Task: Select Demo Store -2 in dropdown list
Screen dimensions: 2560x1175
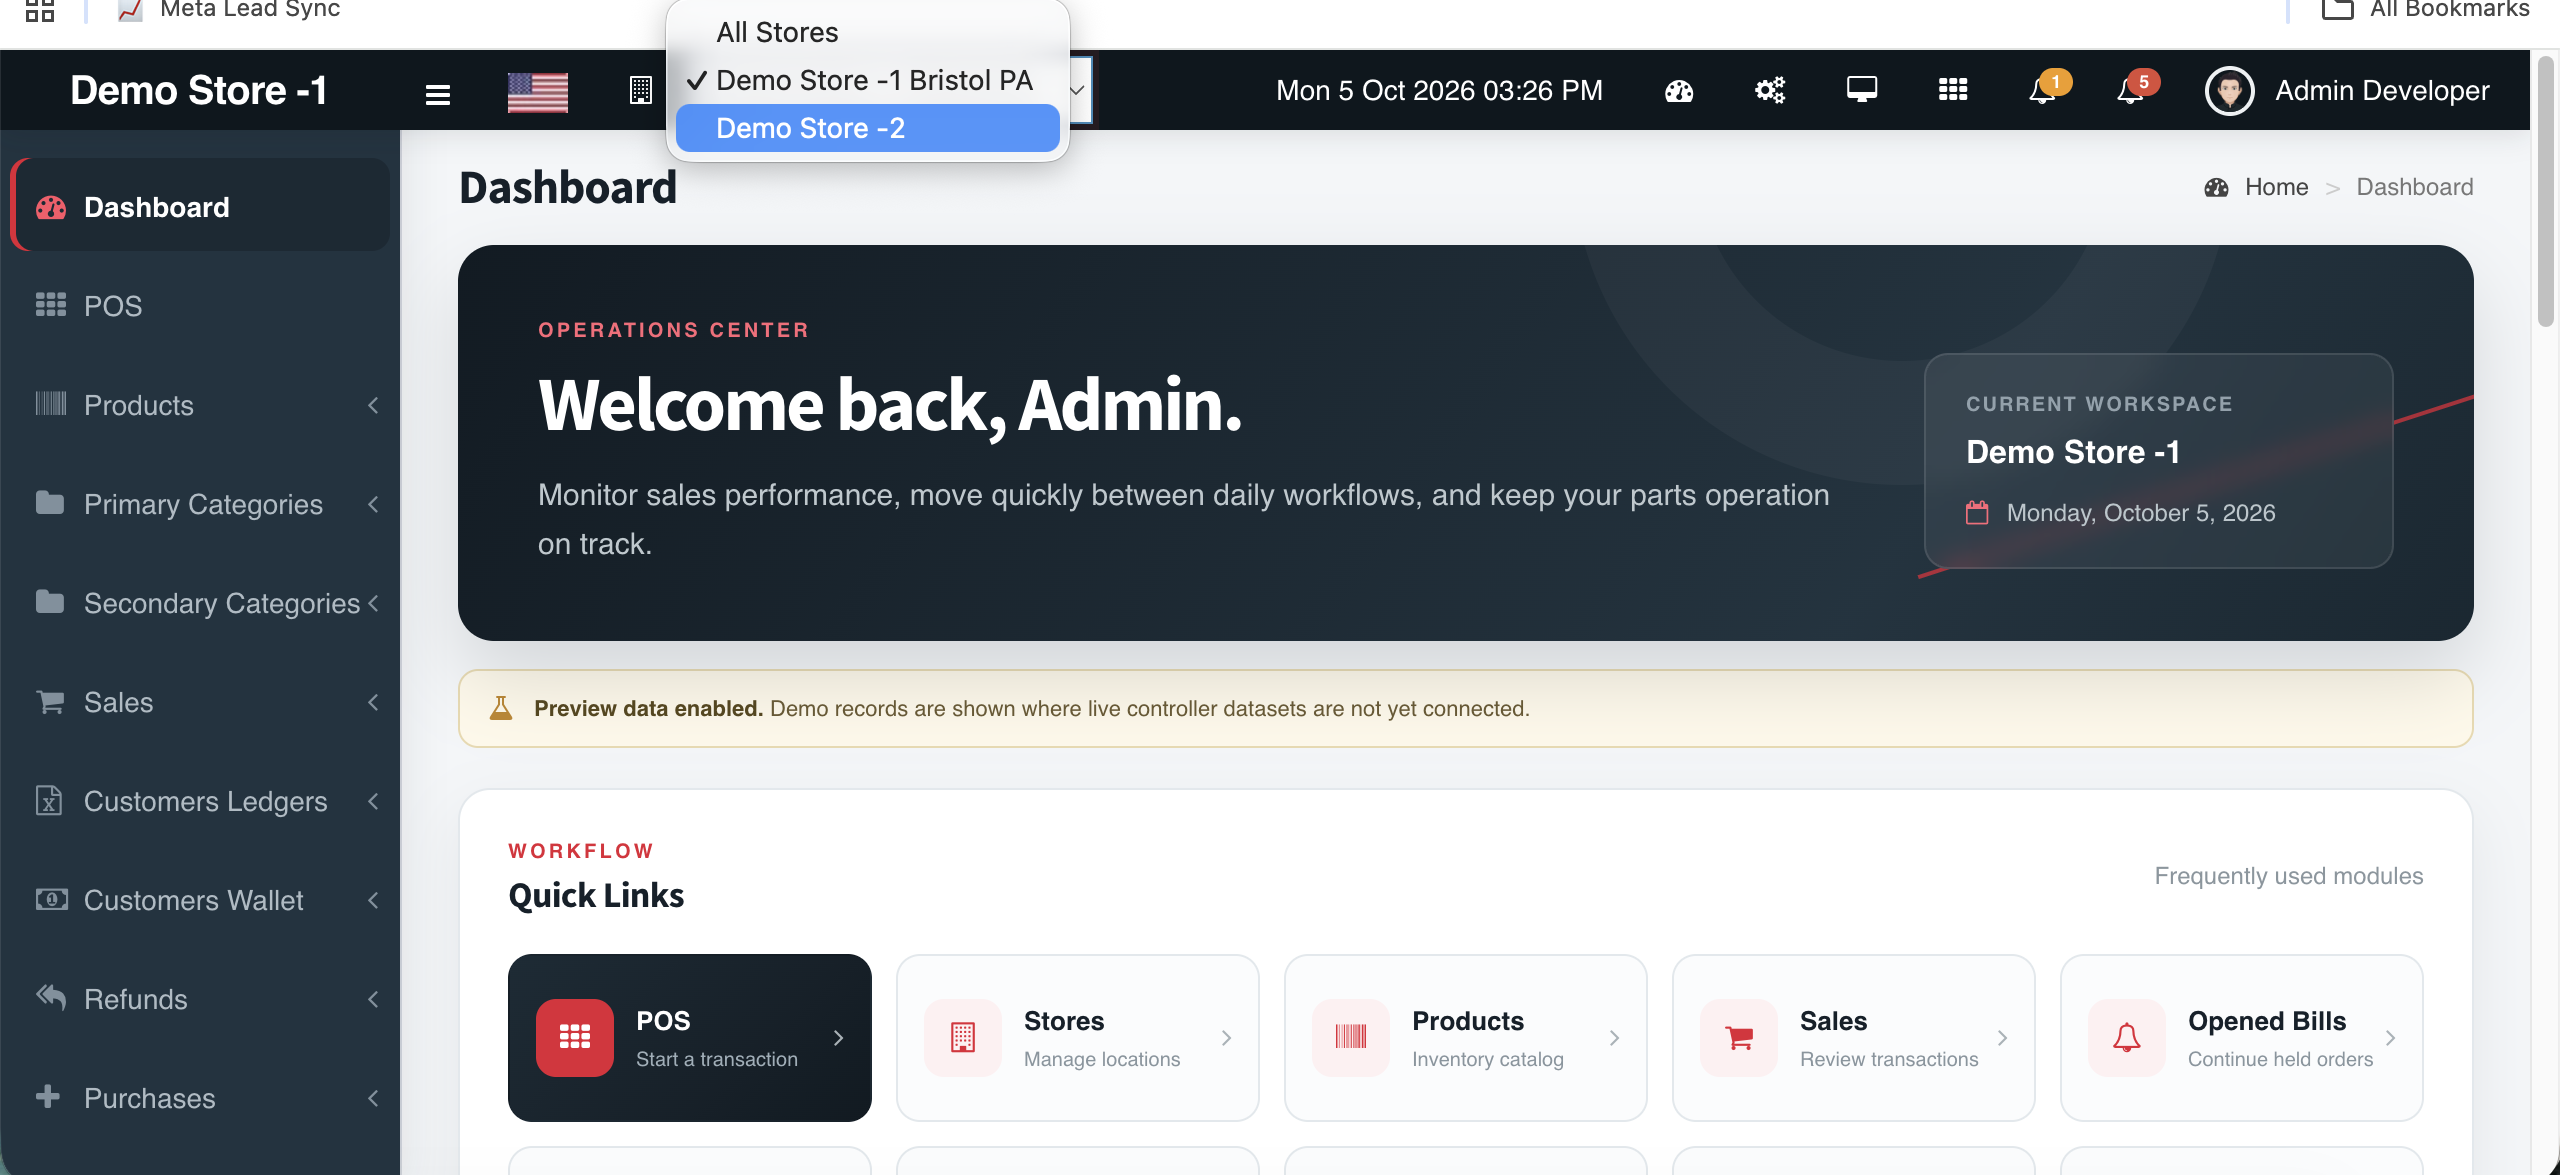Action: [x=868, y=128]
